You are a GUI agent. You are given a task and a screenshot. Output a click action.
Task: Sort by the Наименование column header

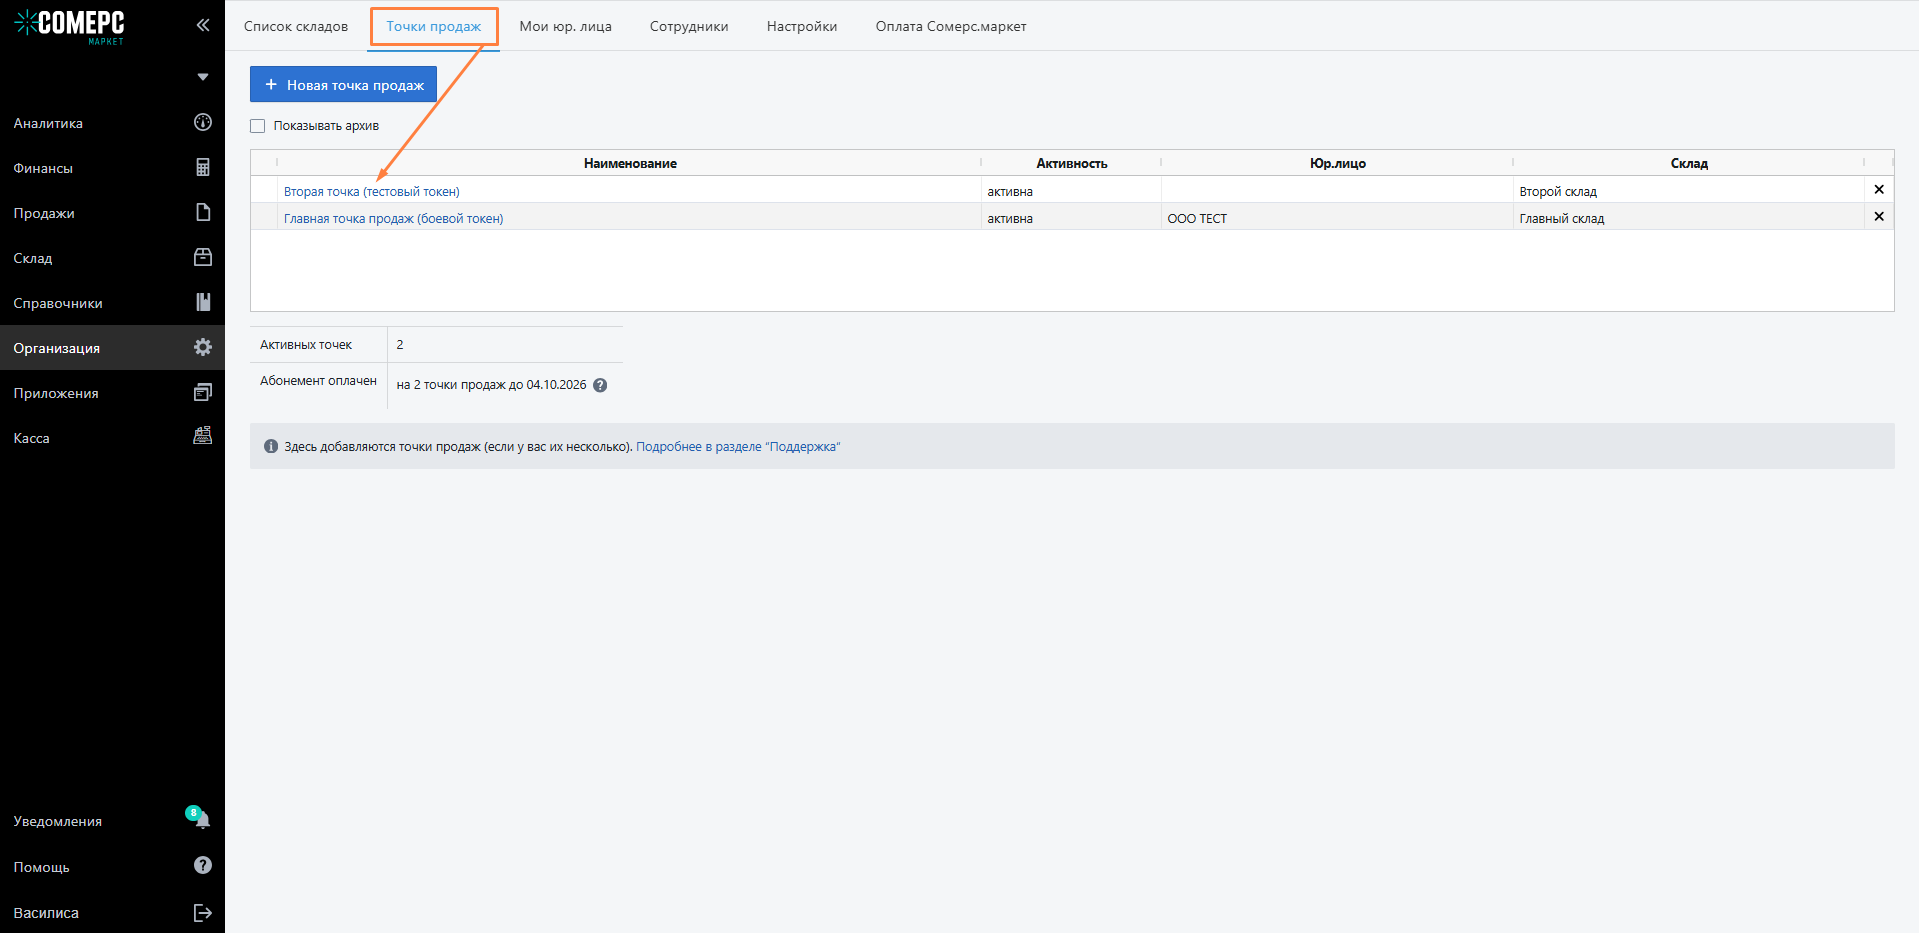[x=630, y=163]
